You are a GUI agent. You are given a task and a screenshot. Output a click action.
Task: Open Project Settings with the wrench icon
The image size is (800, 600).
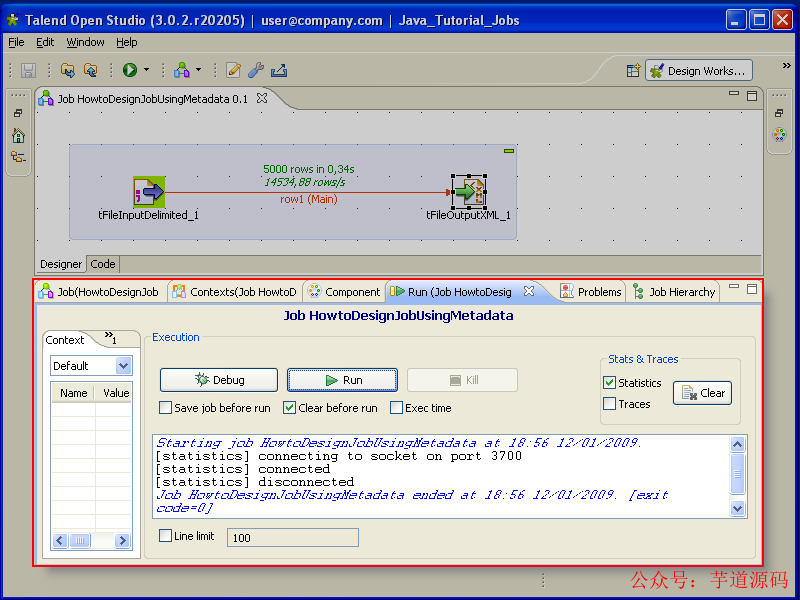[x=254, y=70]
